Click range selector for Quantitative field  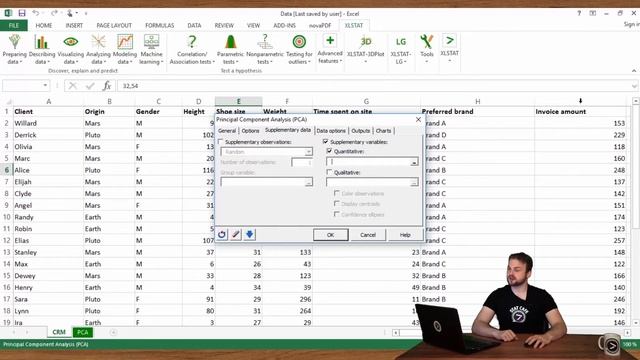pos(414,162)
